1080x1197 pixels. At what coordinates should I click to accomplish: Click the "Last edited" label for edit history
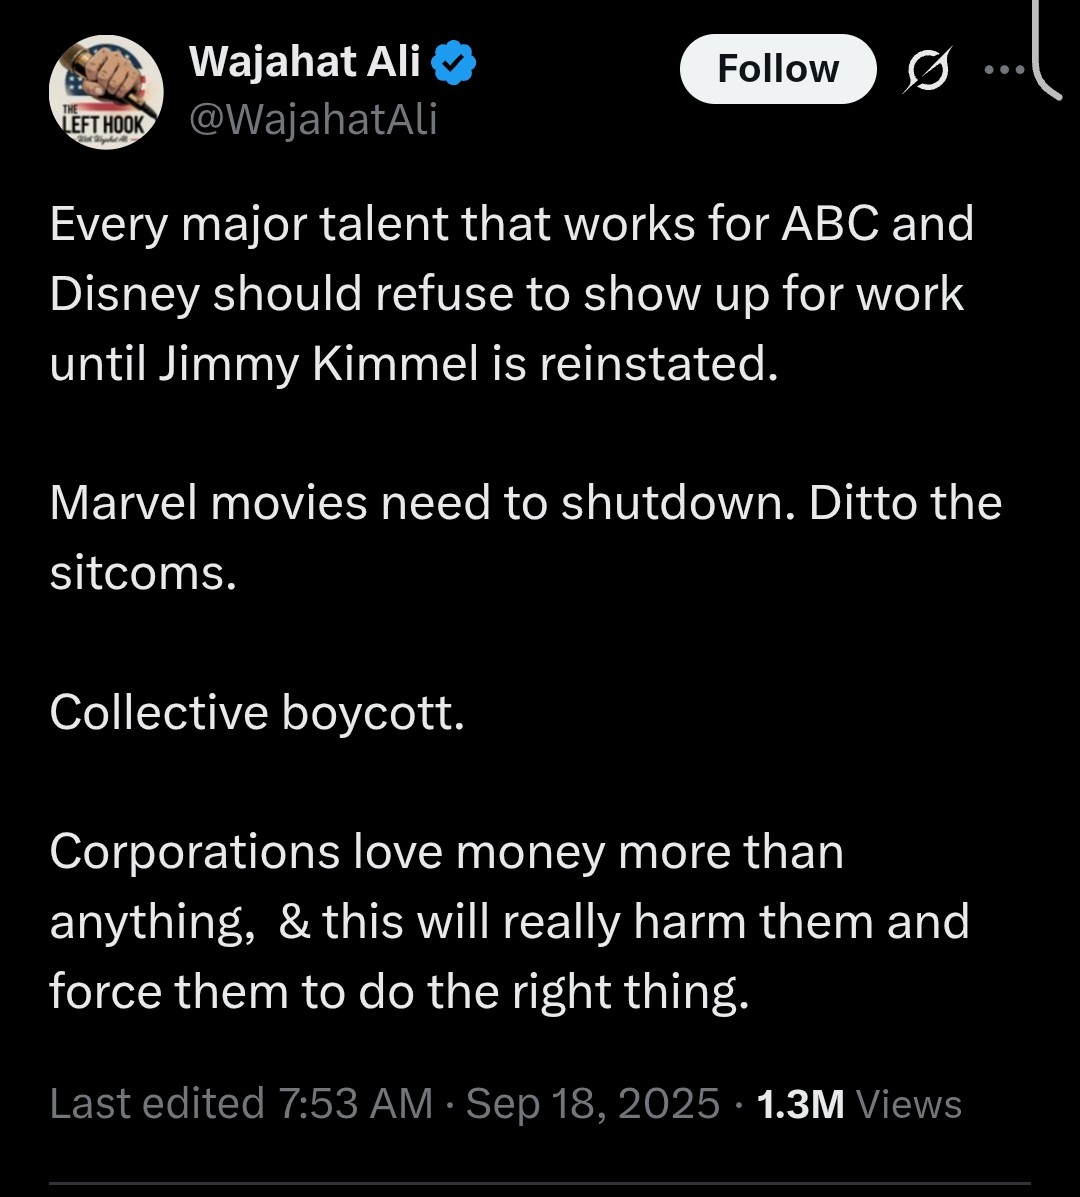[157, 1104]
